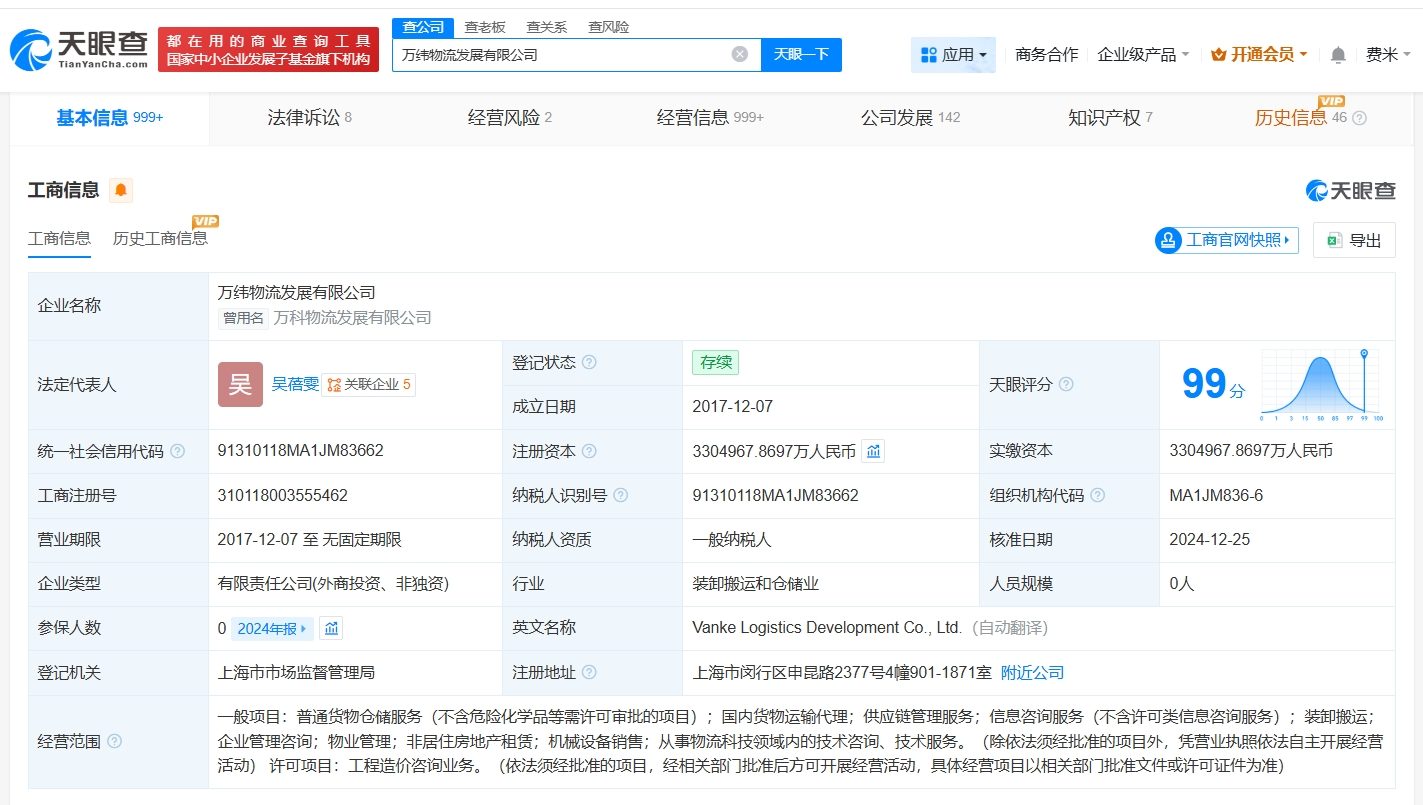The image size is (1423, 805).
Task: Click the Excel icon on 导出 button
Action: 1330,240
